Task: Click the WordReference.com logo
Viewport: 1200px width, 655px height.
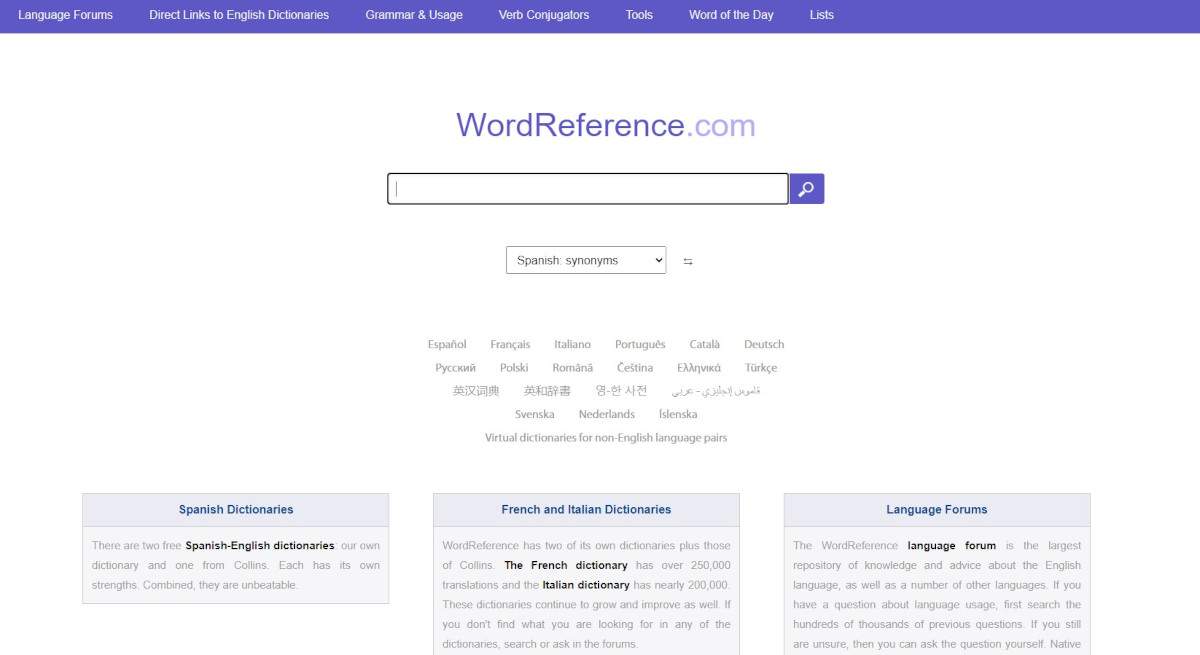Action: [x=606, y=125]
